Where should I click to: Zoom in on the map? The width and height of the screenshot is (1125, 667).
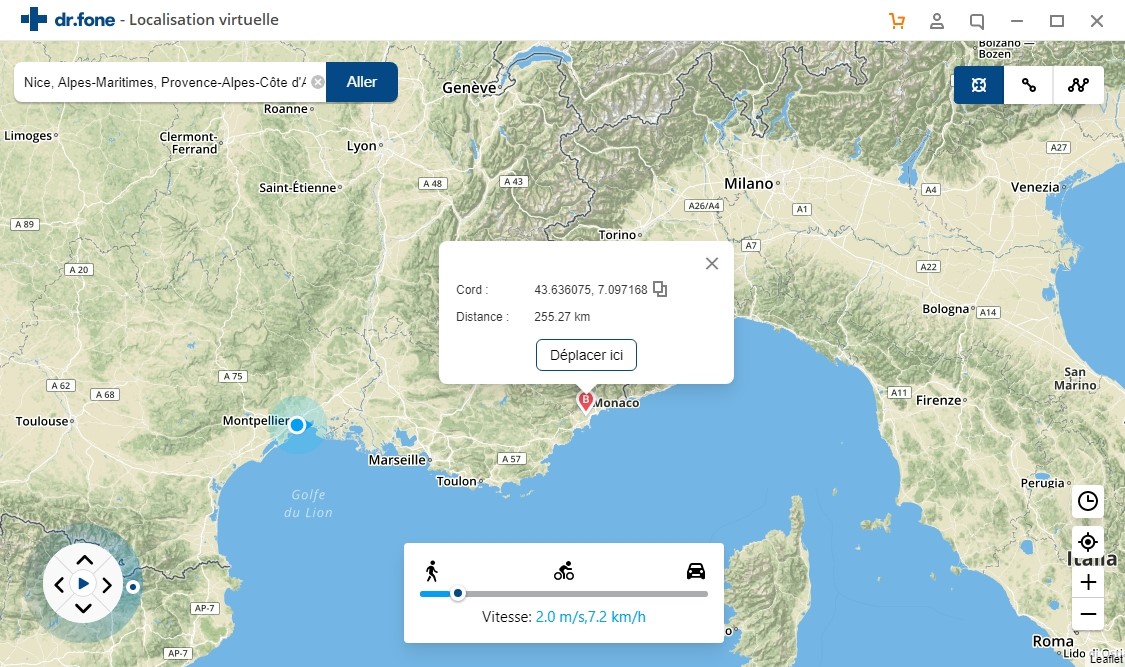coord(1088,582)
